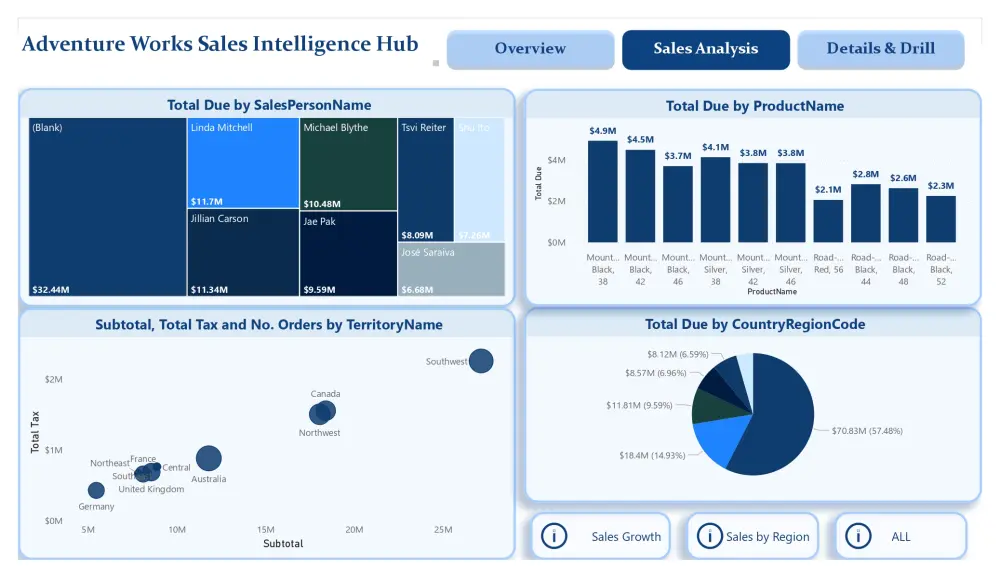Image resolution: width=1000 pixels, height=578 pixels.
Task: Click the $3.7M product bar
Action: [x=678, y=204]
